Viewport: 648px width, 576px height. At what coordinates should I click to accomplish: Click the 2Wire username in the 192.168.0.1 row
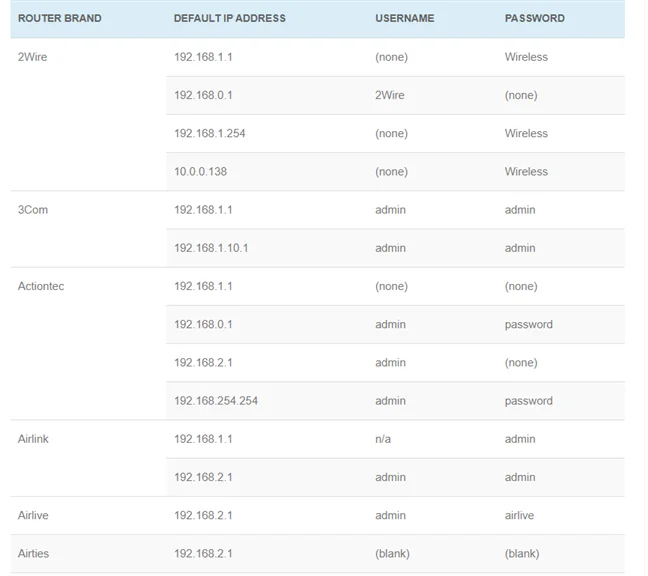[390, 95]
